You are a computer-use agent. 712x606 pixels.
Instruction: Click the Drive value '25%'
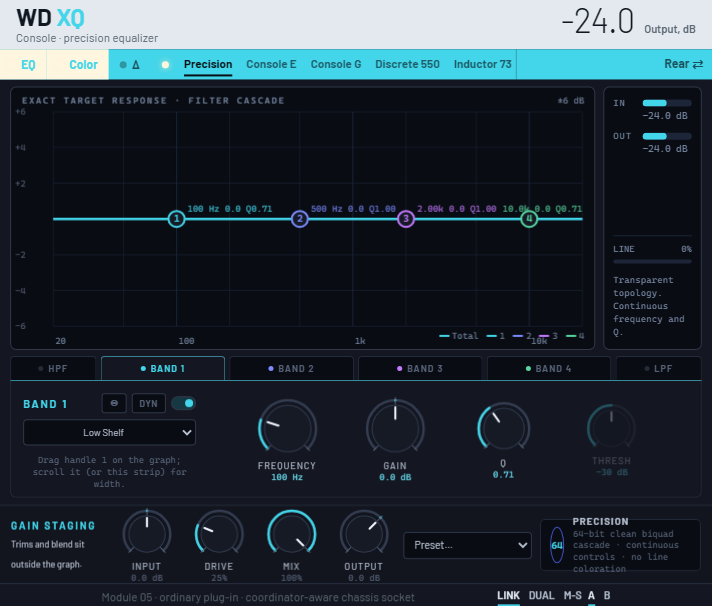click(x=219, y=578)
